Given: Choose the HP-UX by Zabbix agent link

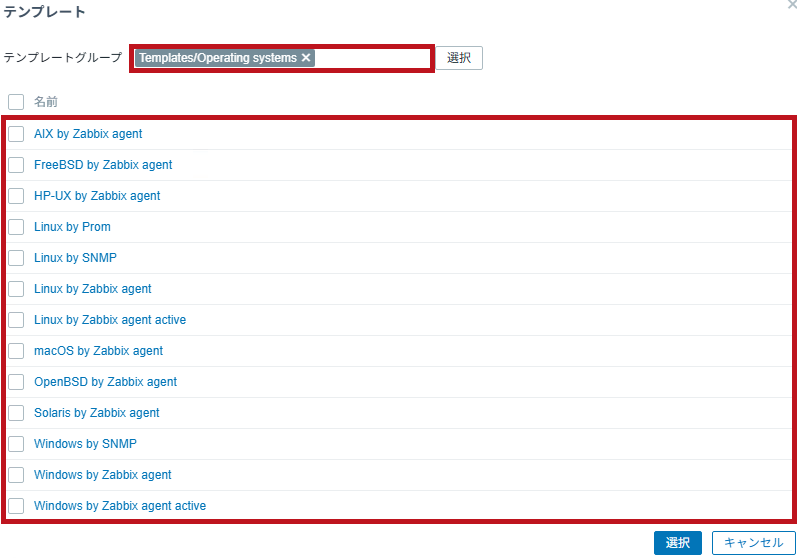Looking at the screenshot, I should click(x=97, y=196).
